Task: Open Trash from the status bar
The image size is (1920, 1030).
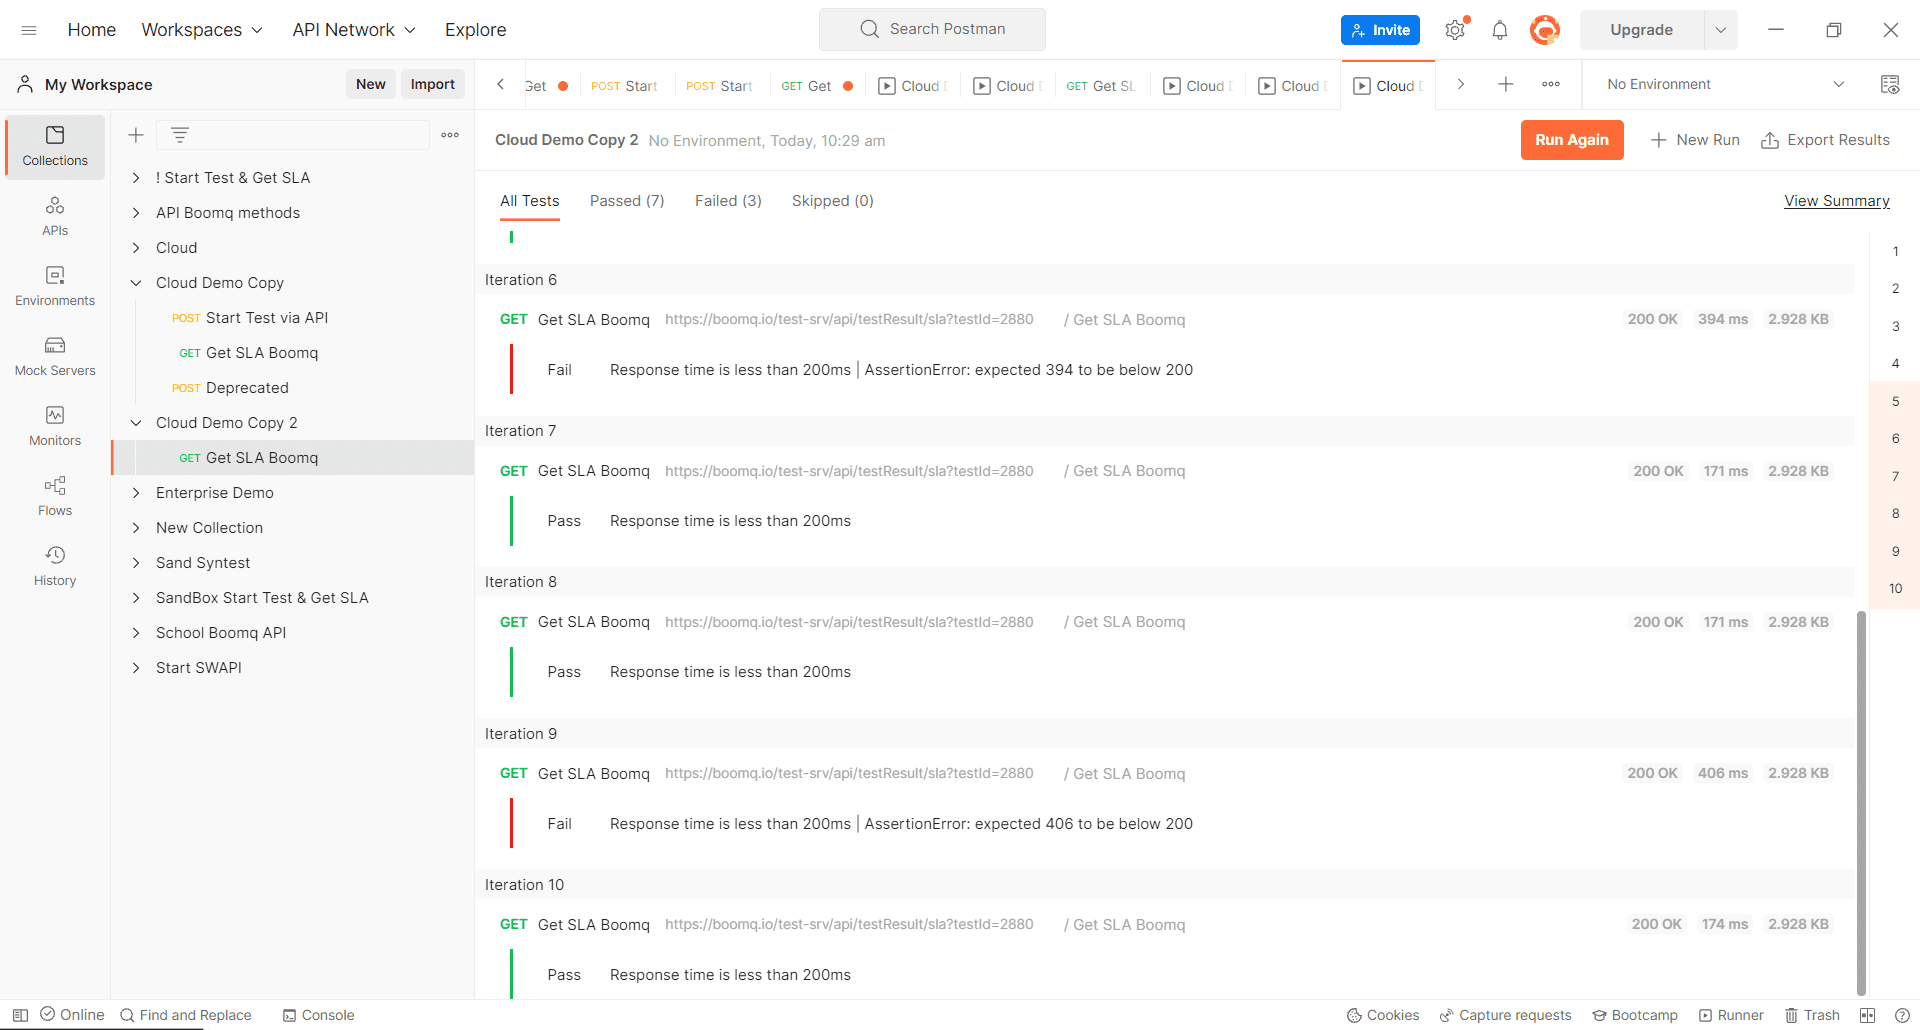Action: coord(1812,1015)
